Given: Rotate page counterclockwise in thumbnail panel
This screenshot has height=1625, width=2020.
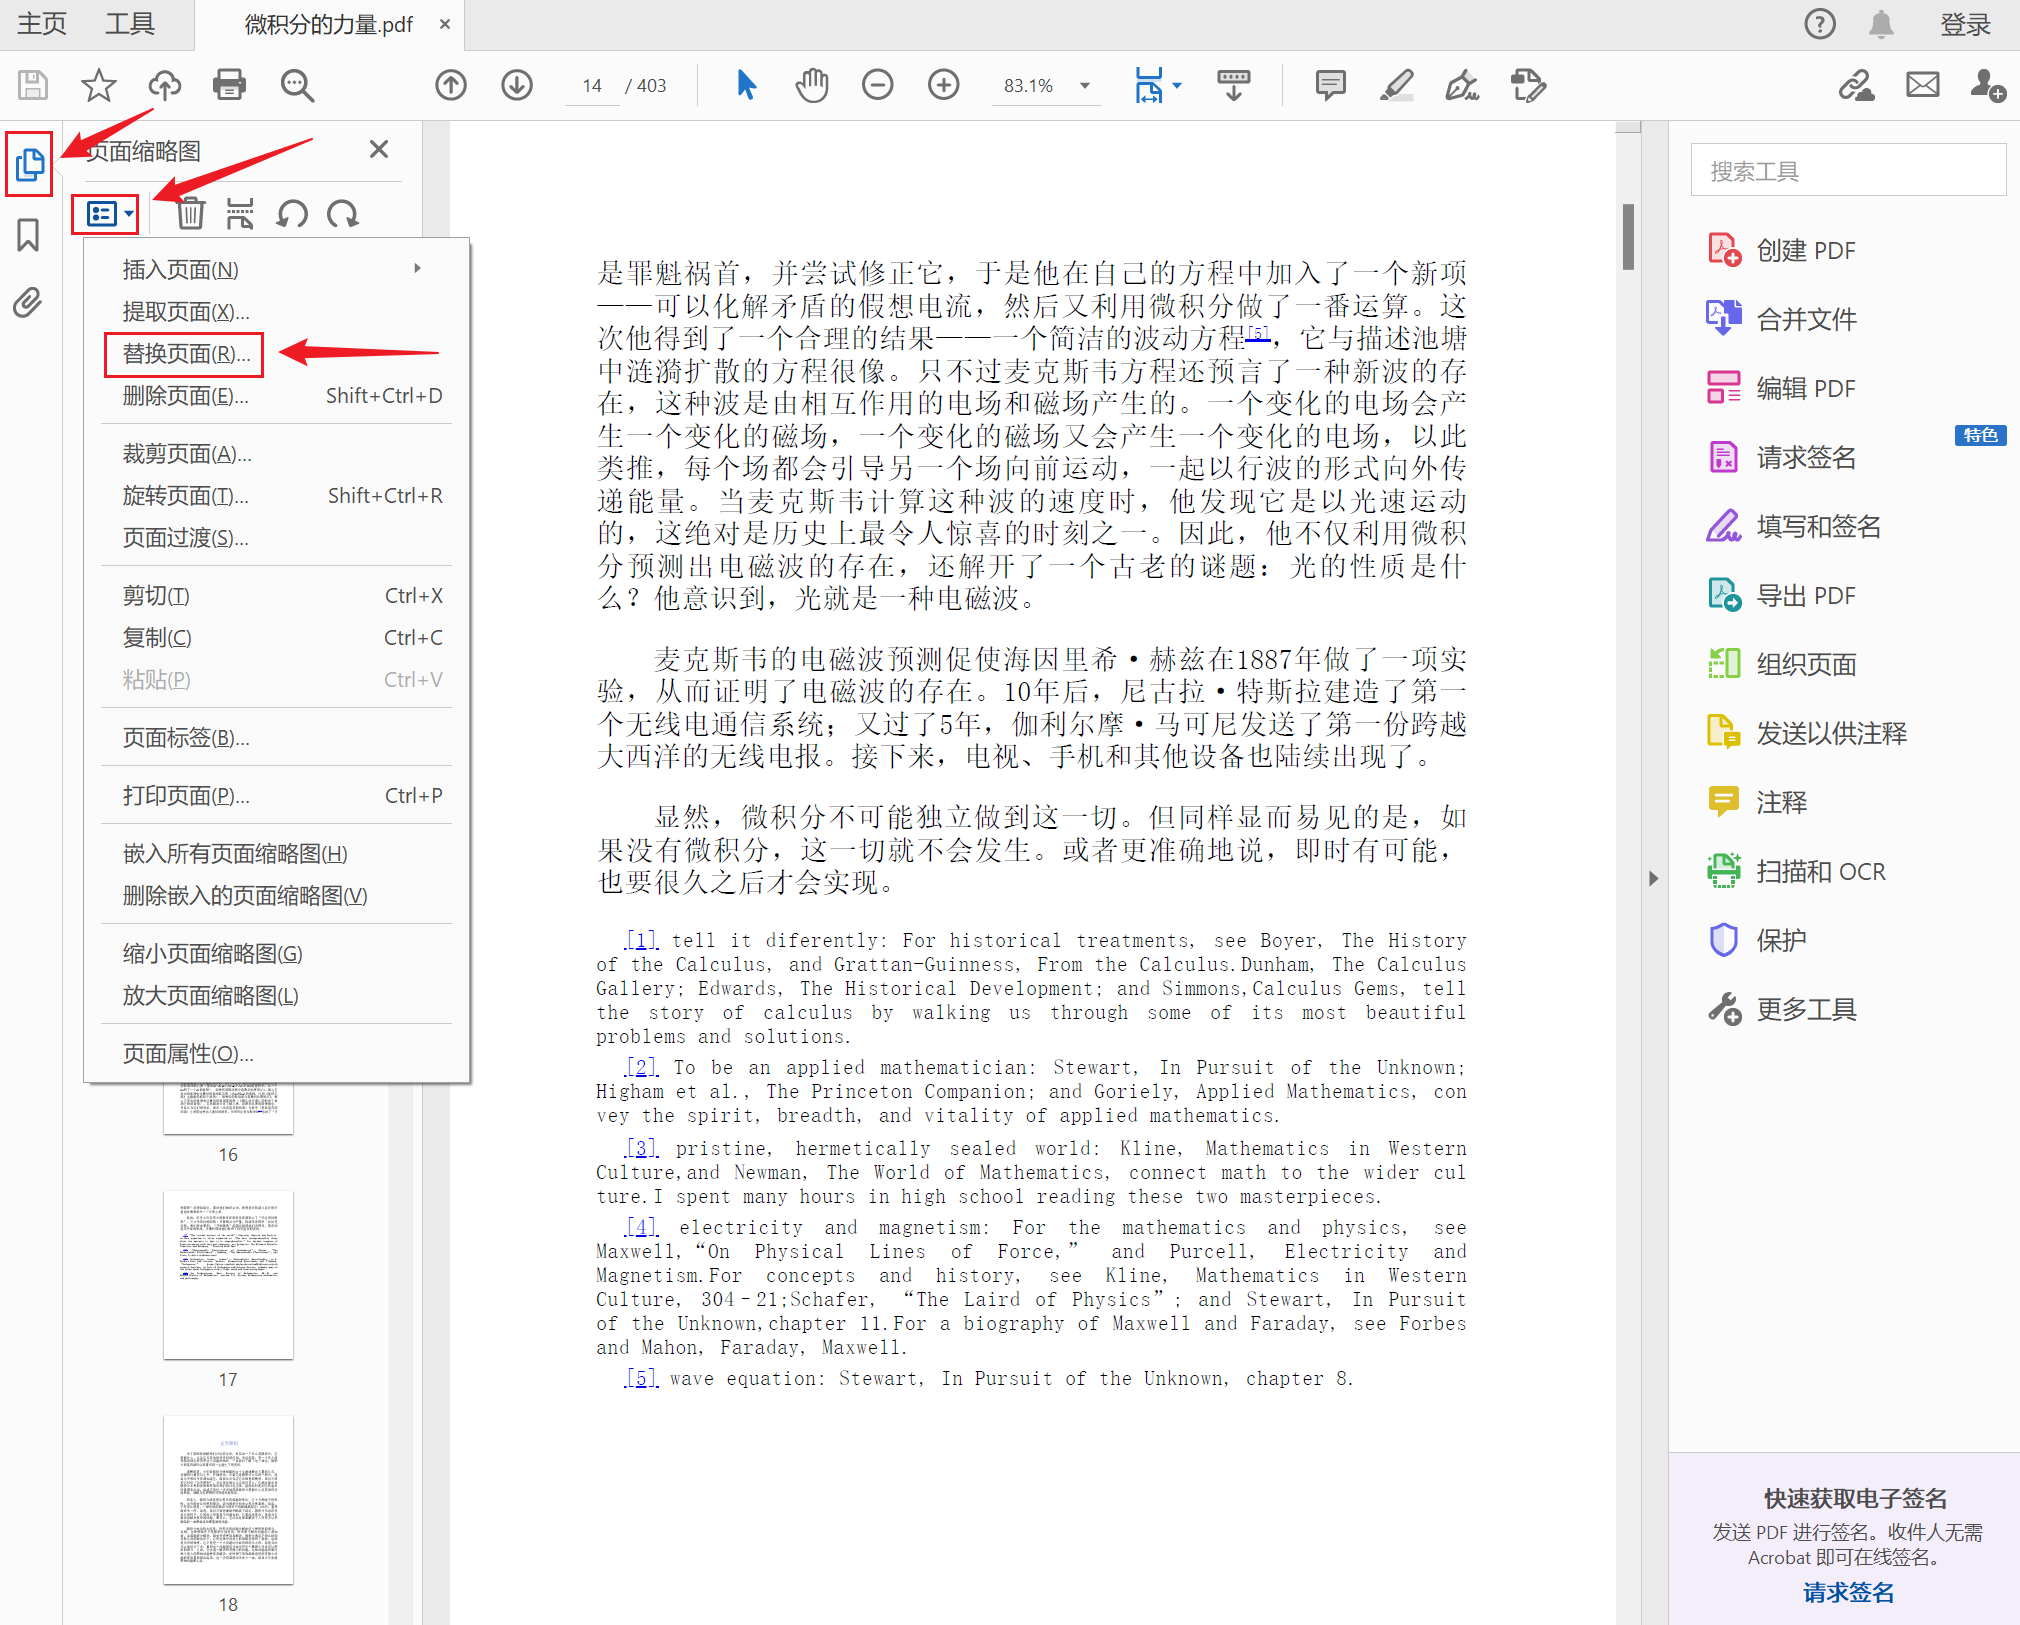Looking at the screenshot, I should point(291,212).
